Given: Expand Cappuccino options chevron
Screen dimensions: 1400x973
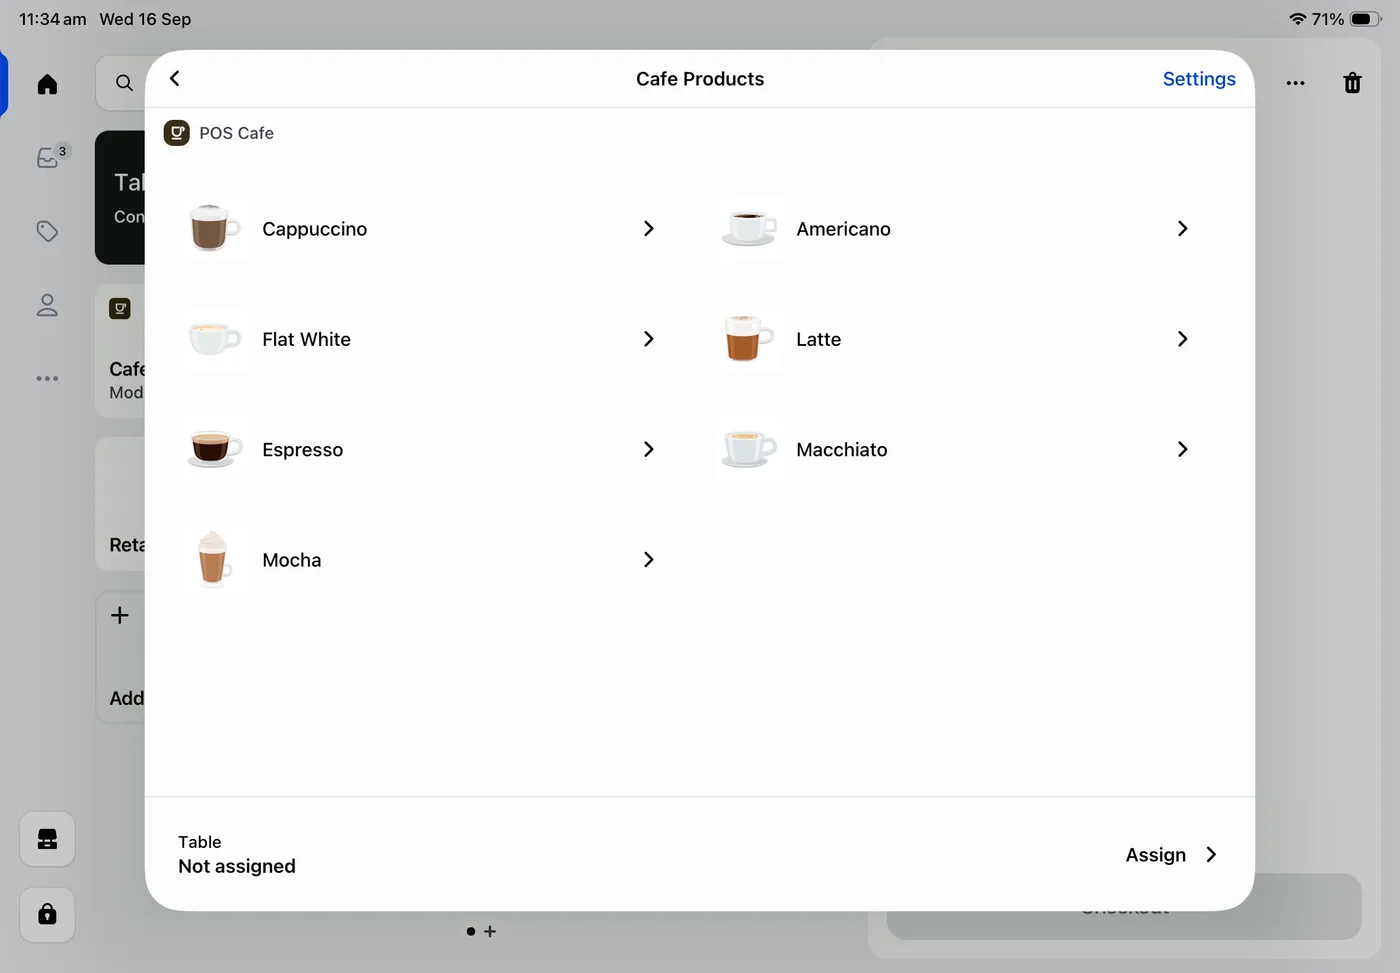Looking at the screenshot, I should click(648, 229).
